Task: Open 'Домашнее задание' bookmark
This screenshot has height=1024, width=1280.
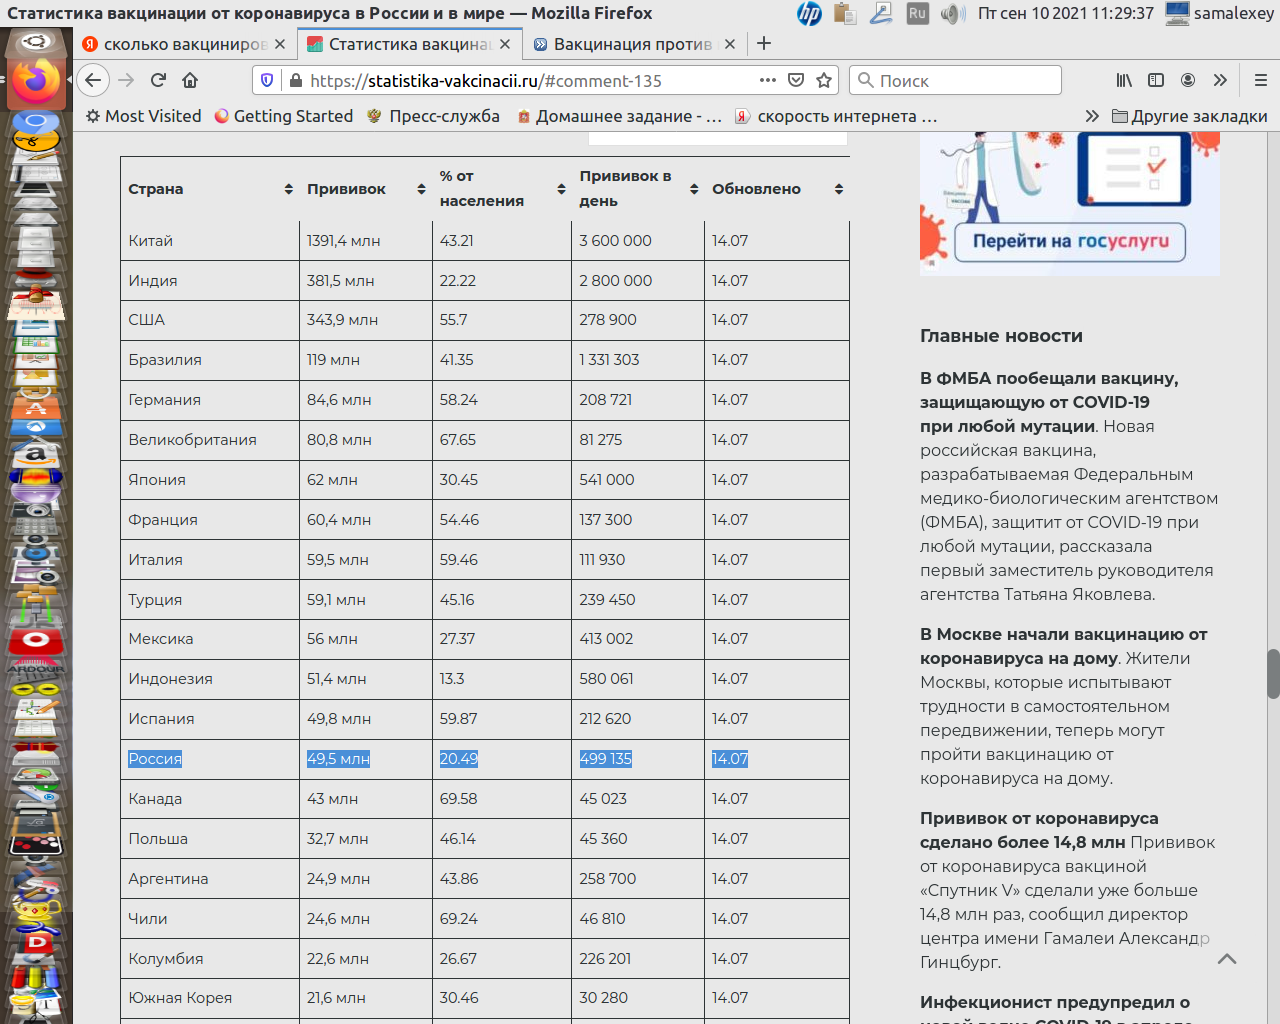Action: 619,116
